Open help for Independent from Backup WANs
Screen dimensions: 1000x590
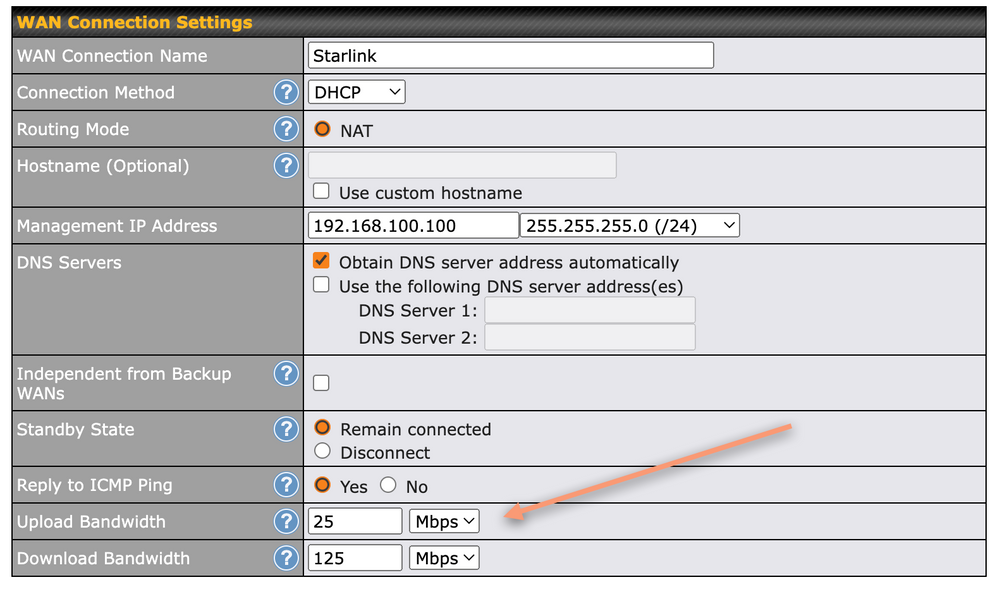click(x=286, y=374)
